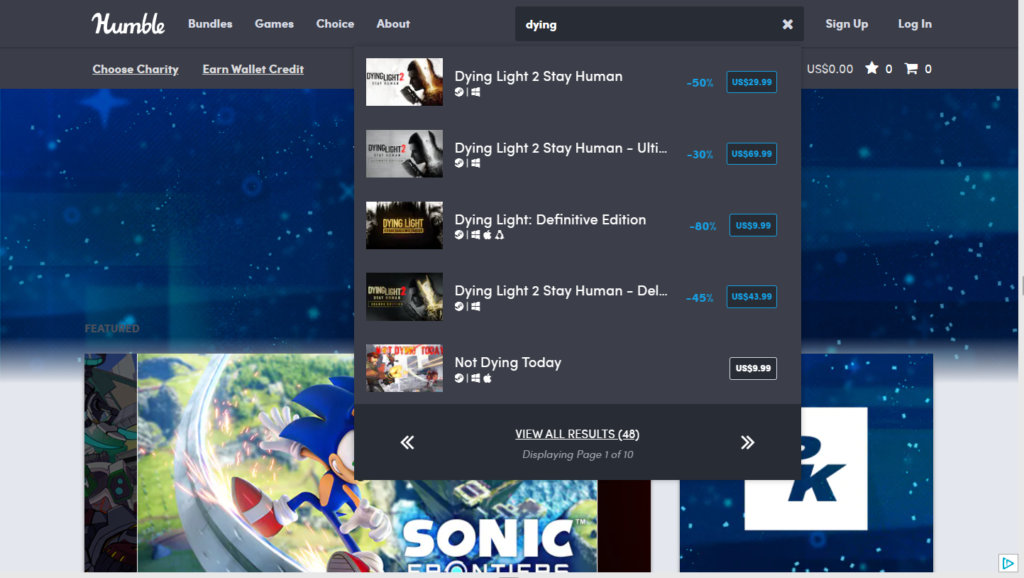1024x578 pixels.
Task: Select the Dying Light 2 Stay Human title
Action: click(x=538, y=76)
